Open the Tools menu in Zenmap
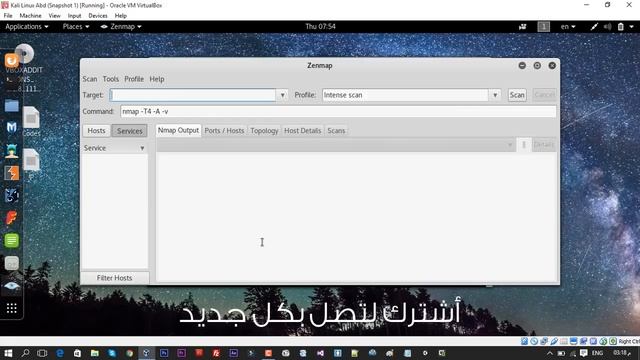640x360 pixels. pos(111,79)
